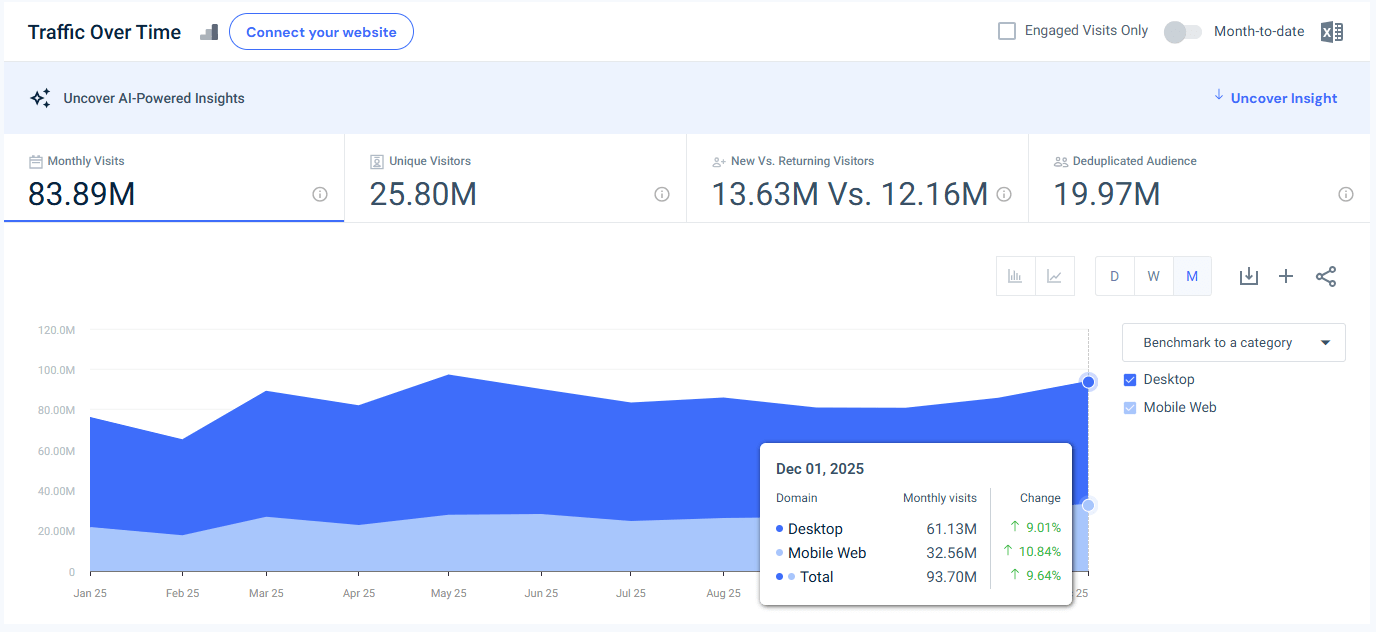Add chart to dashboard via plus icon
This screenshot has width=1376, height=632.
point(1286,276)
